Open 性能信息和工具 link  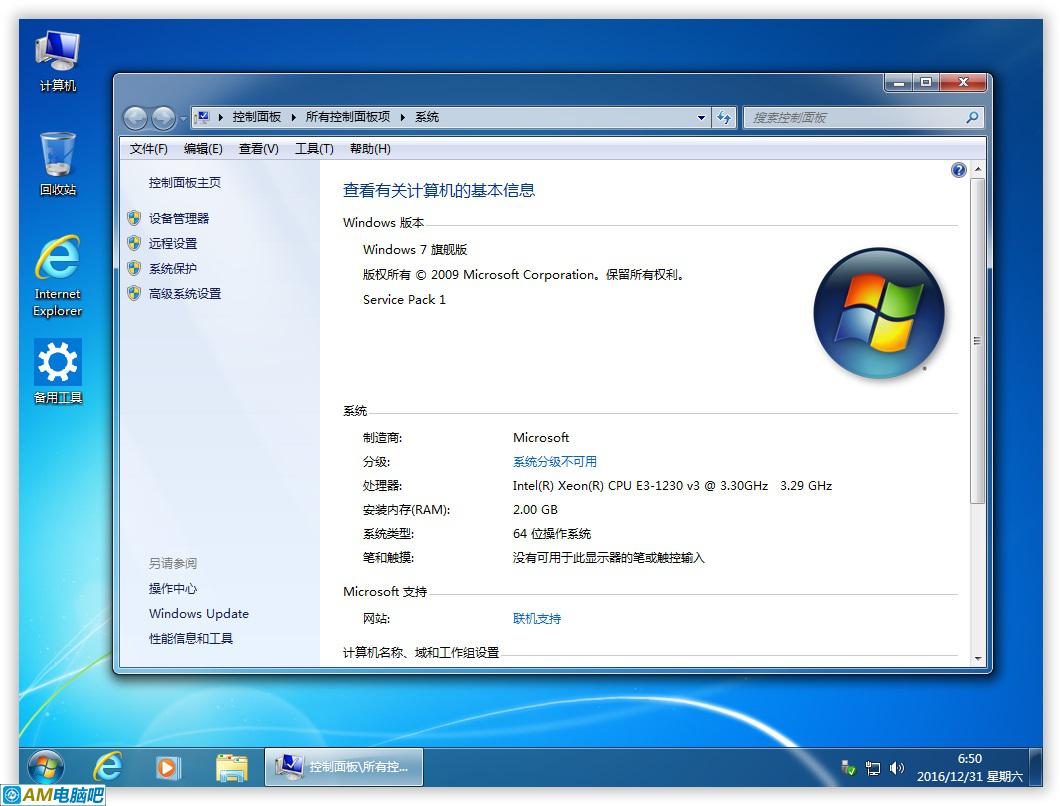tap(191, 638)
